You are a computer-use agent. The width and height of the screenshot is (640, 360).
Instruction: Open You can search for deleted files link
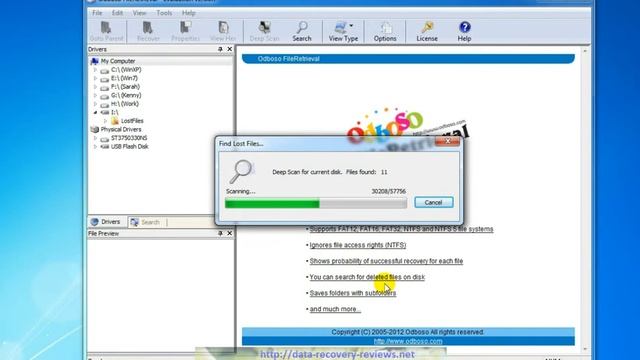point(367,277)
